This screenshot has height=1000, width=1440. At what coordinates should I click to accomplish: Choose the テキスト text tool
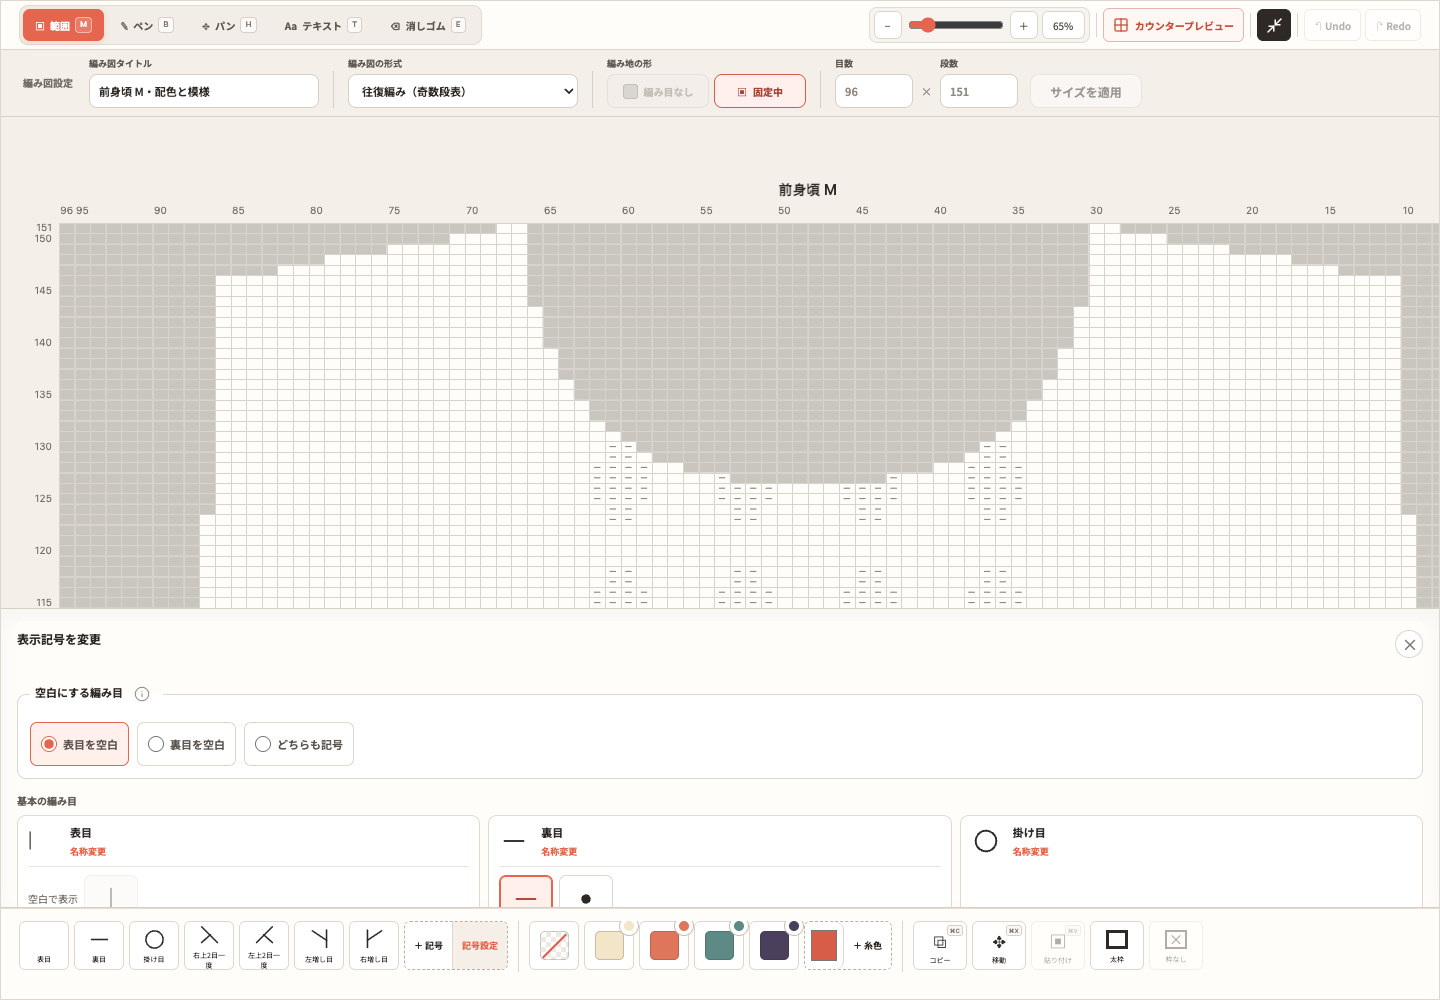click(x=322, y=25)
